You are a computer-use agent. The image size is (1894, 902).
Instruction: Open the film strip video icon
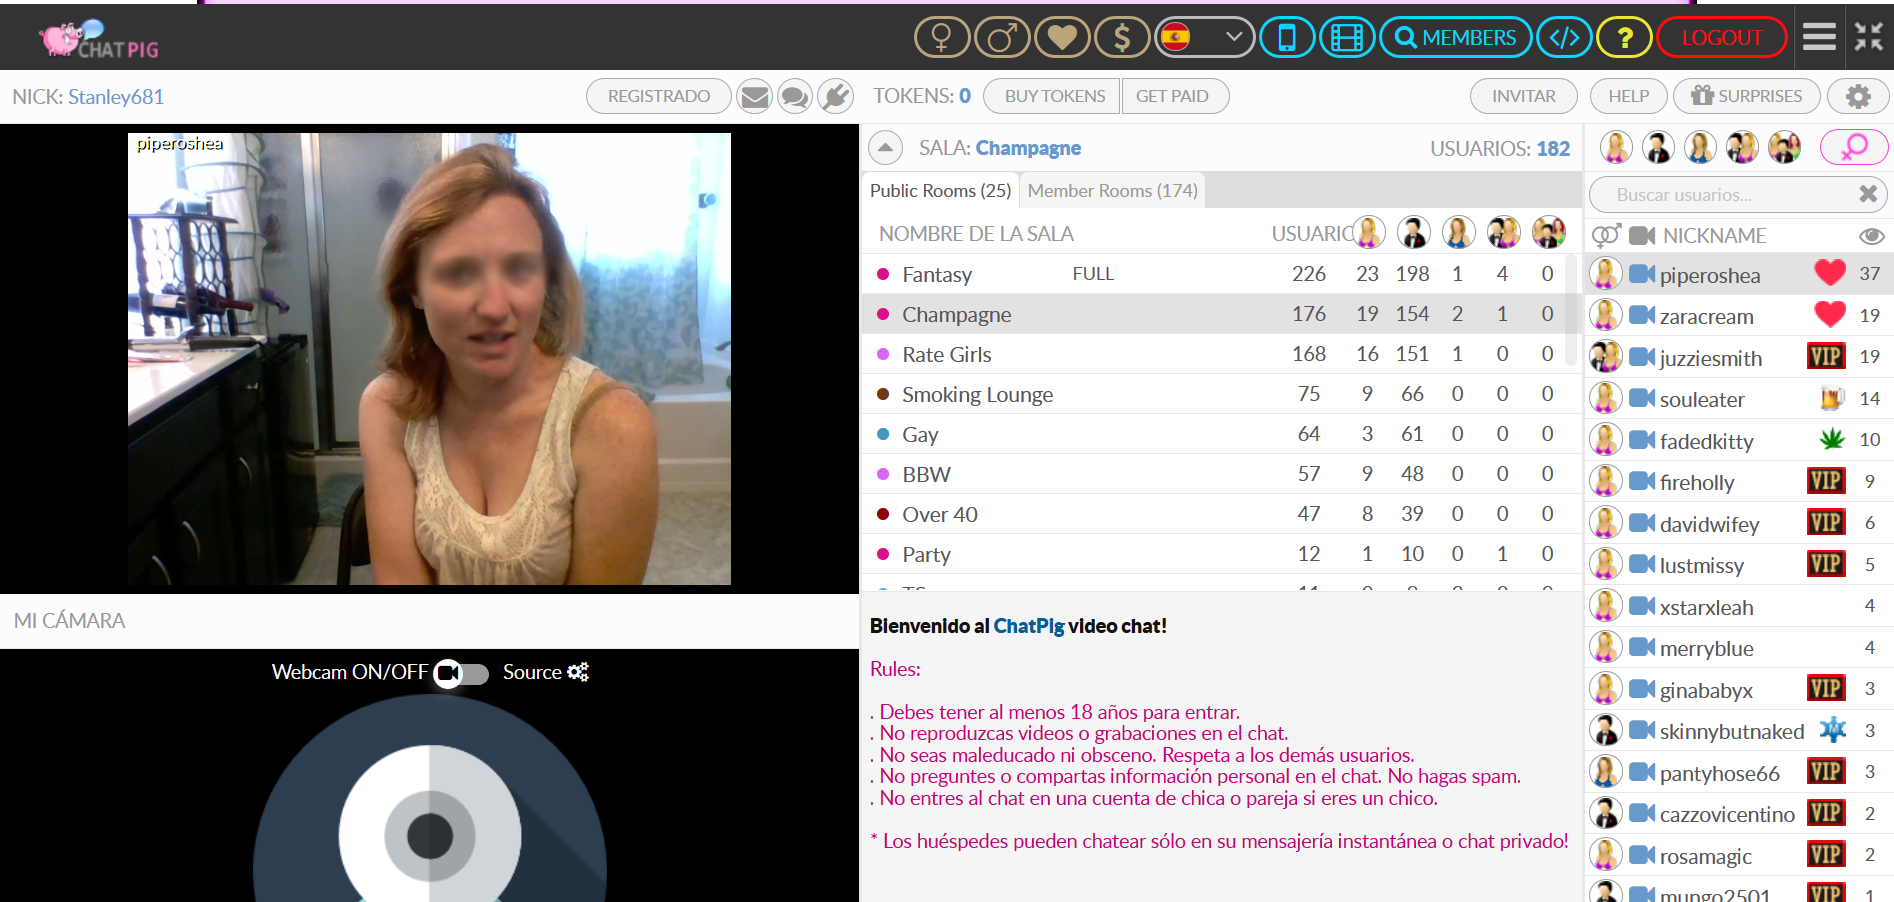(1347, 38)
